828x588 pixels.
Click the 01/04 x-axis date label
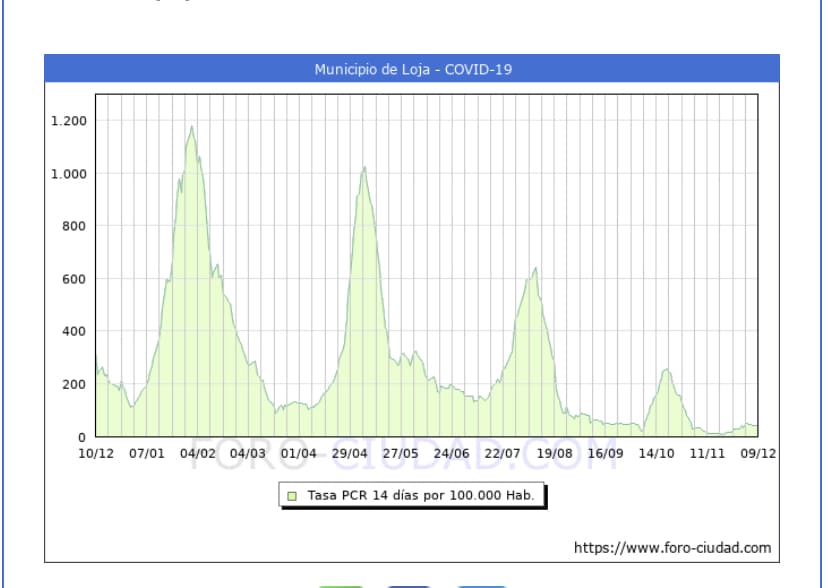[x=299, y=453]
